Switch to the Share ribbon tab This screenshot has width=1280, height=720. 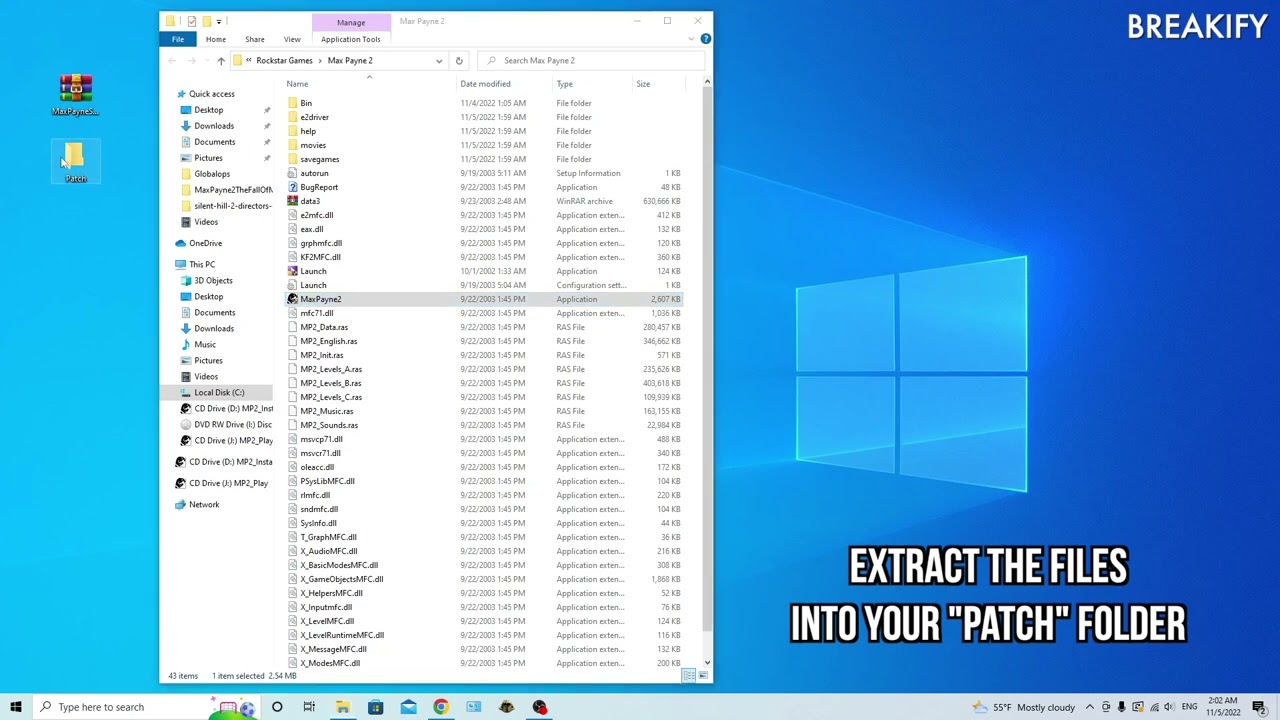click(x=255, y=39)
